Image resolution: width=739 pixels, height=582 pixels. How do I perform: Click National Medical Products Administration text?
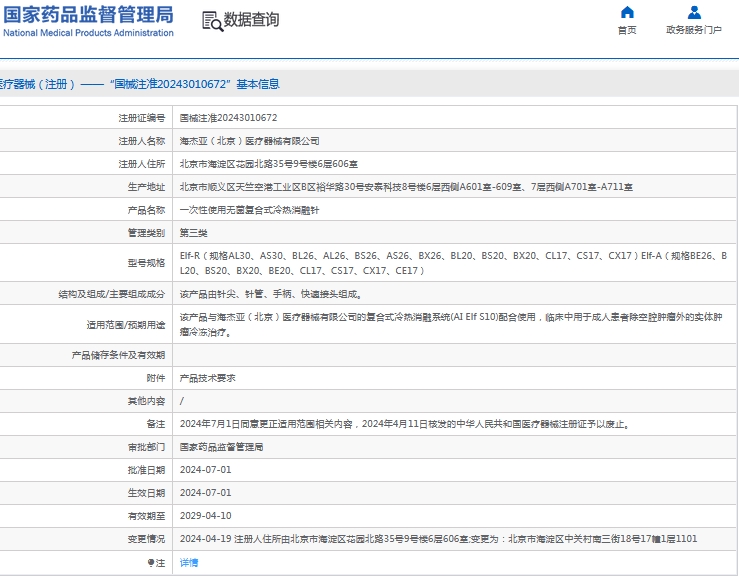tap(88, 33)
